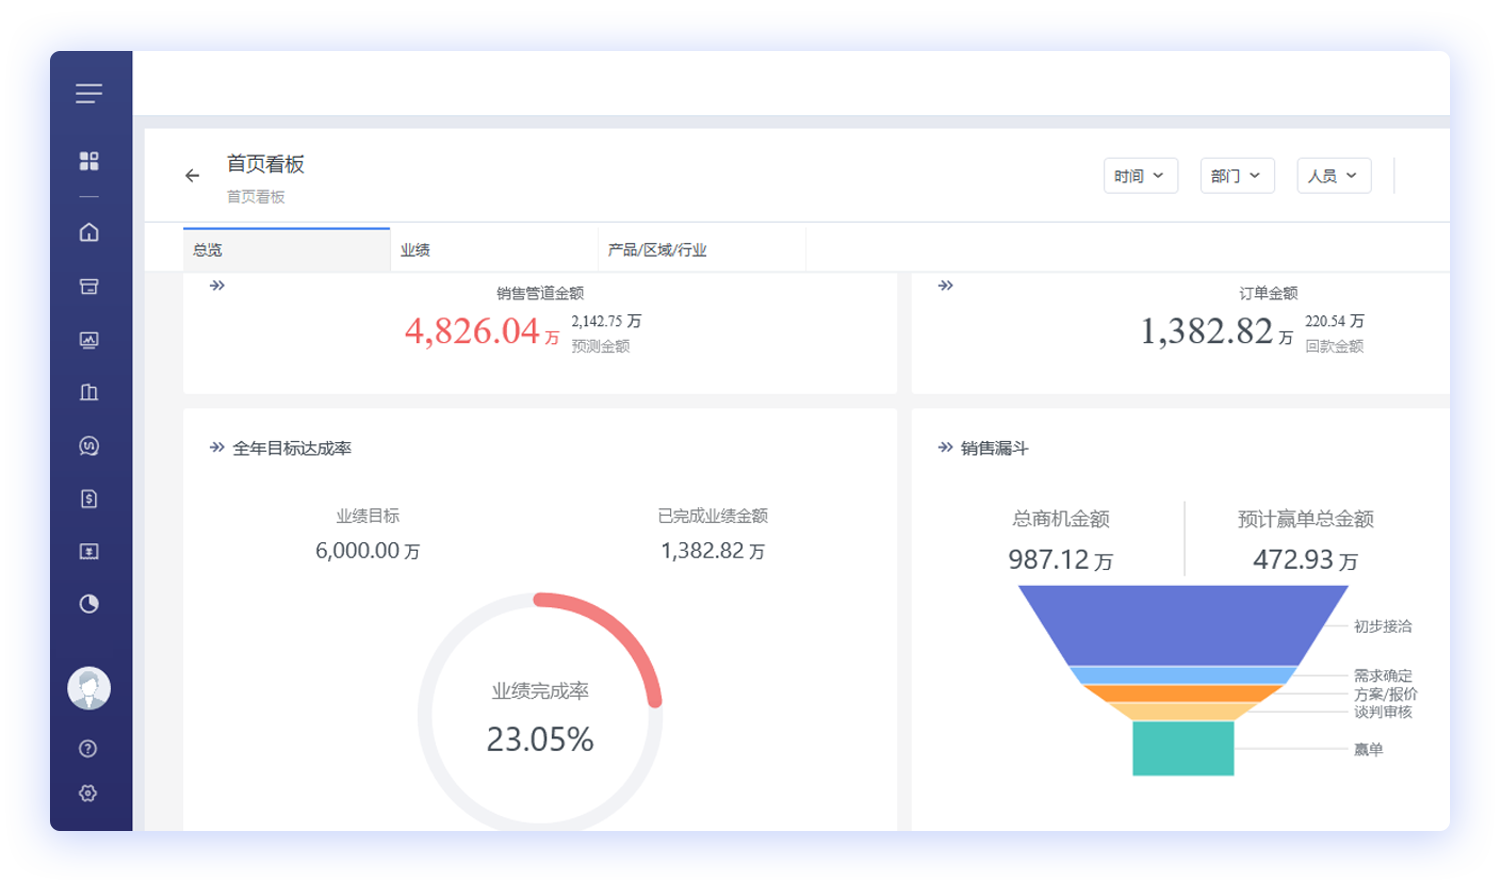Click the 全年目标达成率 section title
Screen dimensions: 1500x880
[292, 449]
